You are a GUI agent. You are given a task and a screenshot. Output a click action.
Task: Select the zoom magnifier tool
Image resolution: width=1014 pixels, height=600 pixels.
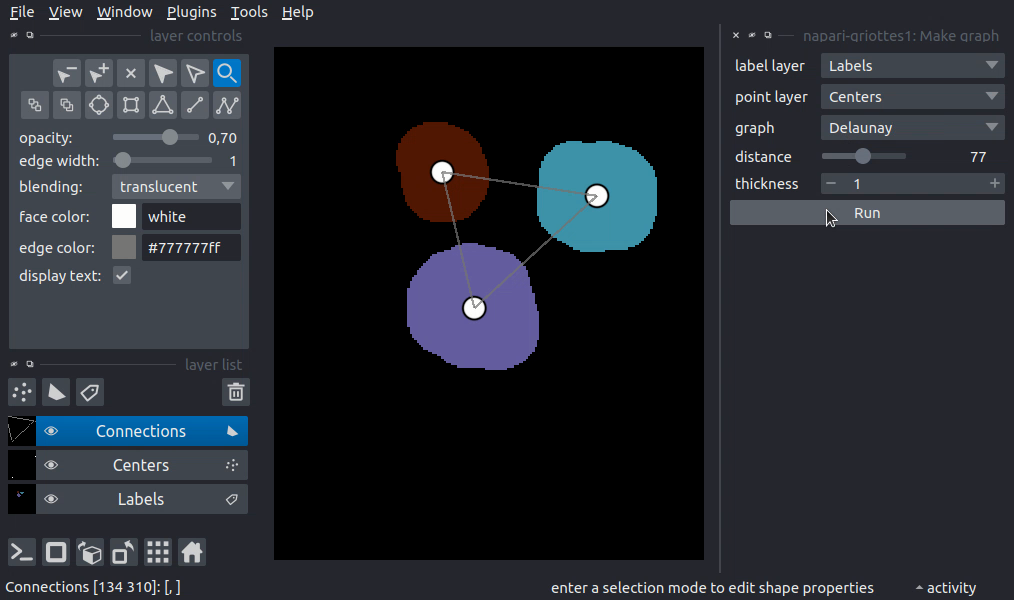tap(227, 72)
